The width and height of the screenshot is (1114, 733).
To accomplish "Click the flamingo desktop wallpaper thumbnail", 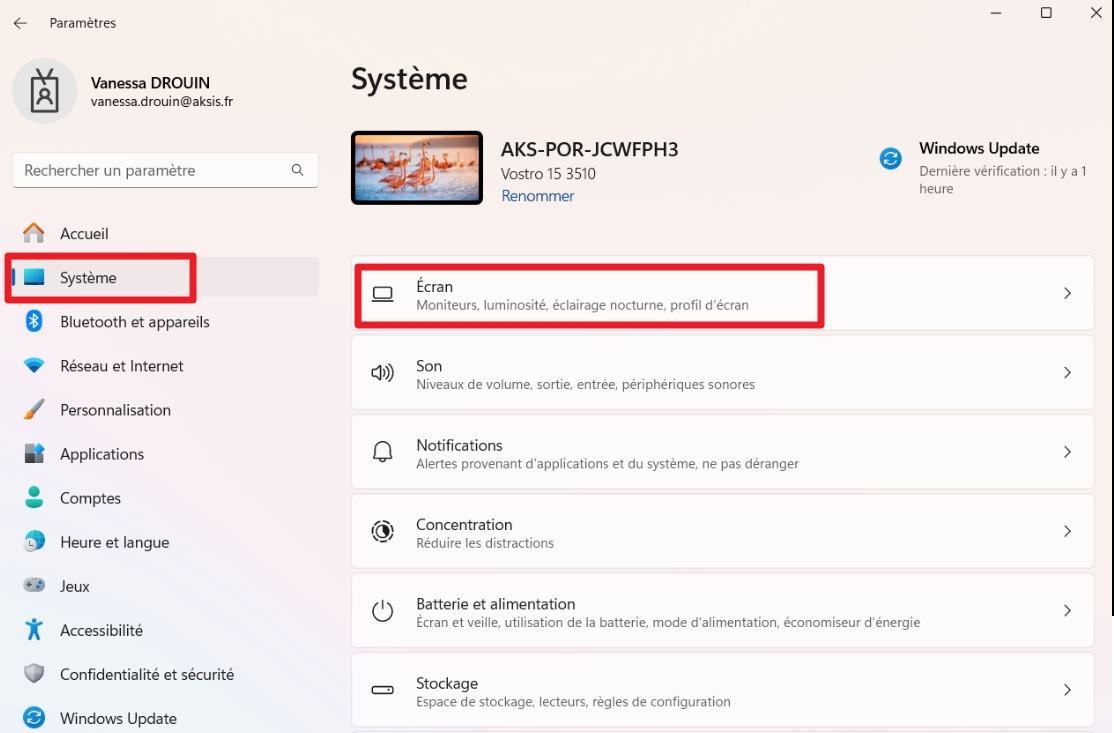I will [417, 168].
